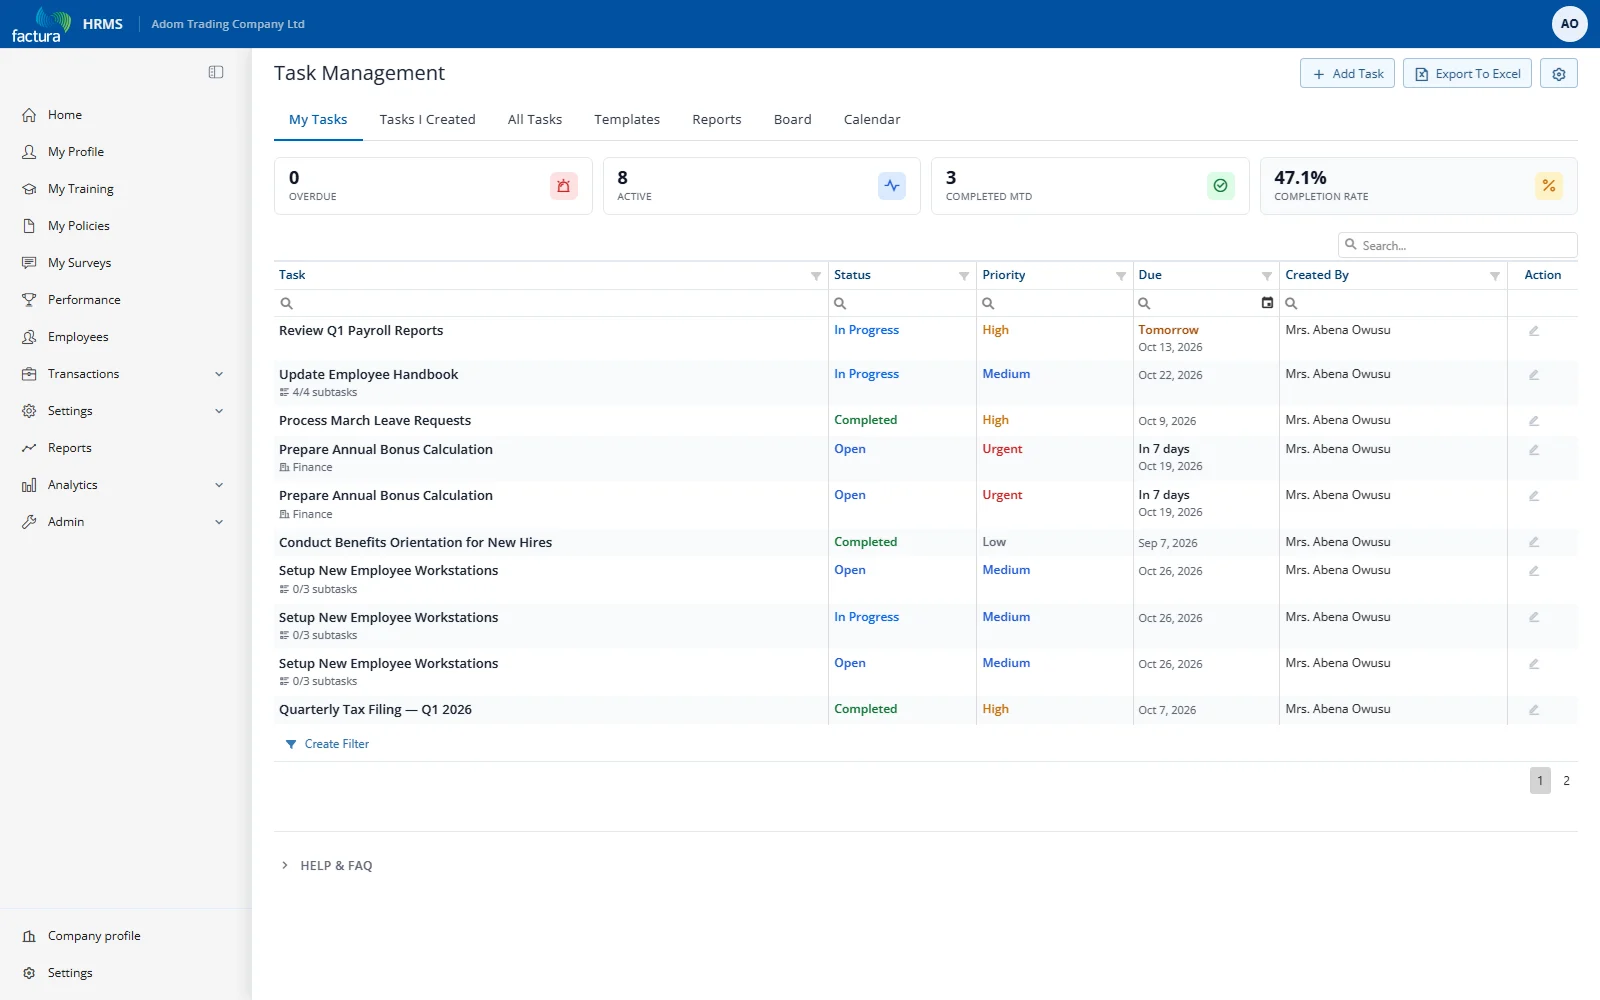Image resolution: width=1600 pixels, height=1000 pixels.
Task: Click the Status column filter input
Action: coord(902,303)
